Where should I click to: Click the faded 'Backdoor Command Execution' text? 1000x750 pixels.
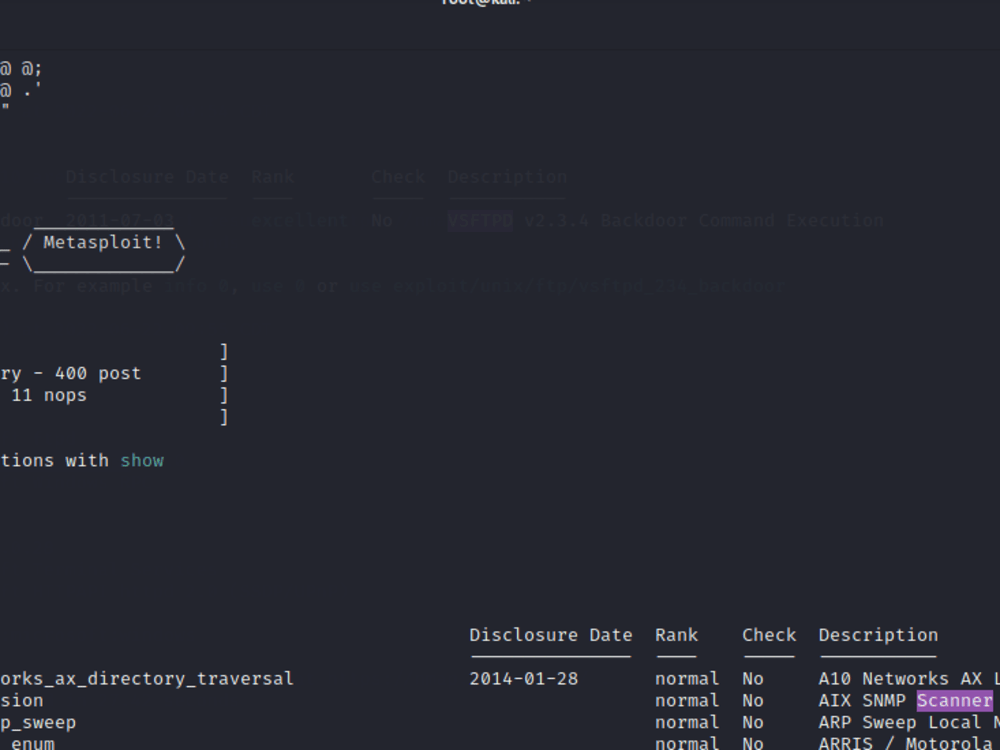[x=742, y=221]
